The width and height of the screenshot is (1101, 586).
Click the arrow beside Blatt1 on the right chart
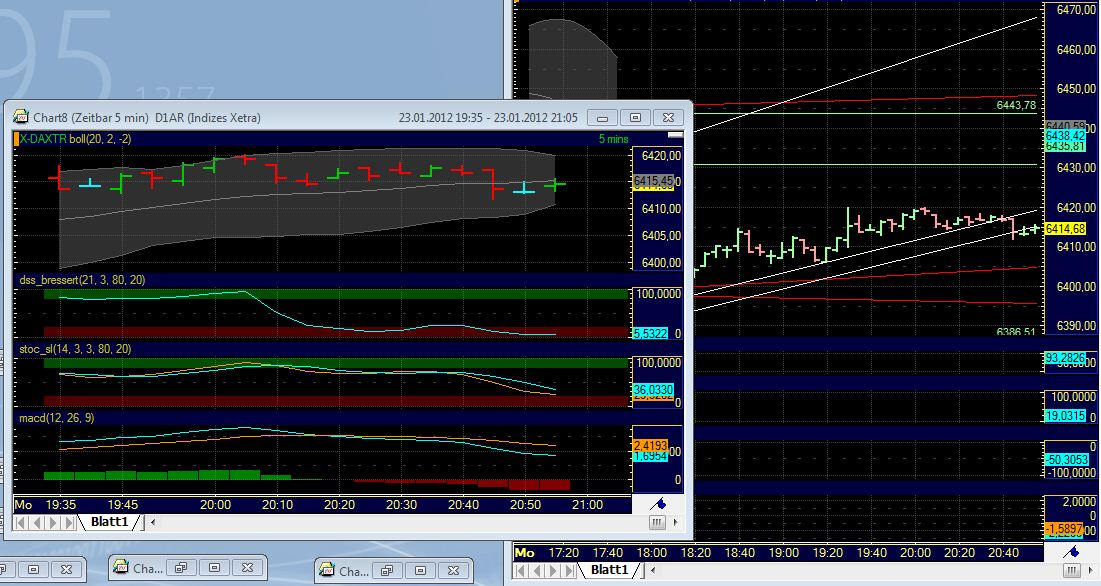point(654,570)
